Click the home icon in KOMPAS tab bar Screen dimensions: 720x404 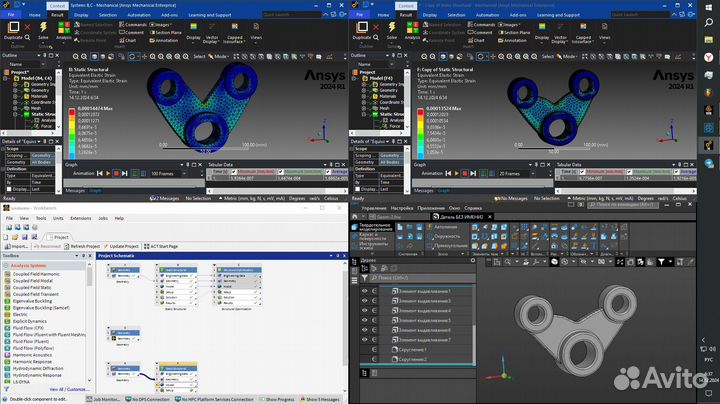tap(354, 217)
